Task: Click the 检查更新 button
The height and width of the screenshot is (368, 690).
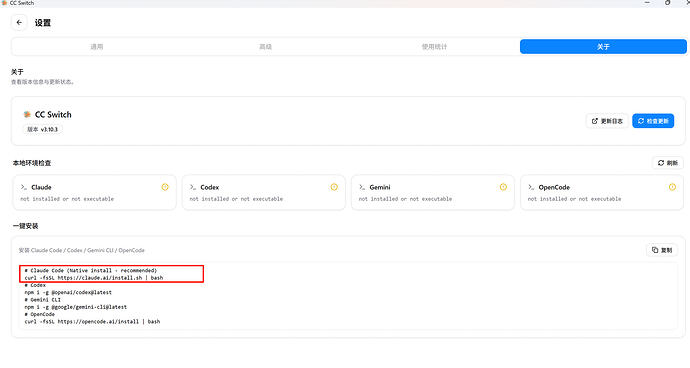Action: (653, 121)
